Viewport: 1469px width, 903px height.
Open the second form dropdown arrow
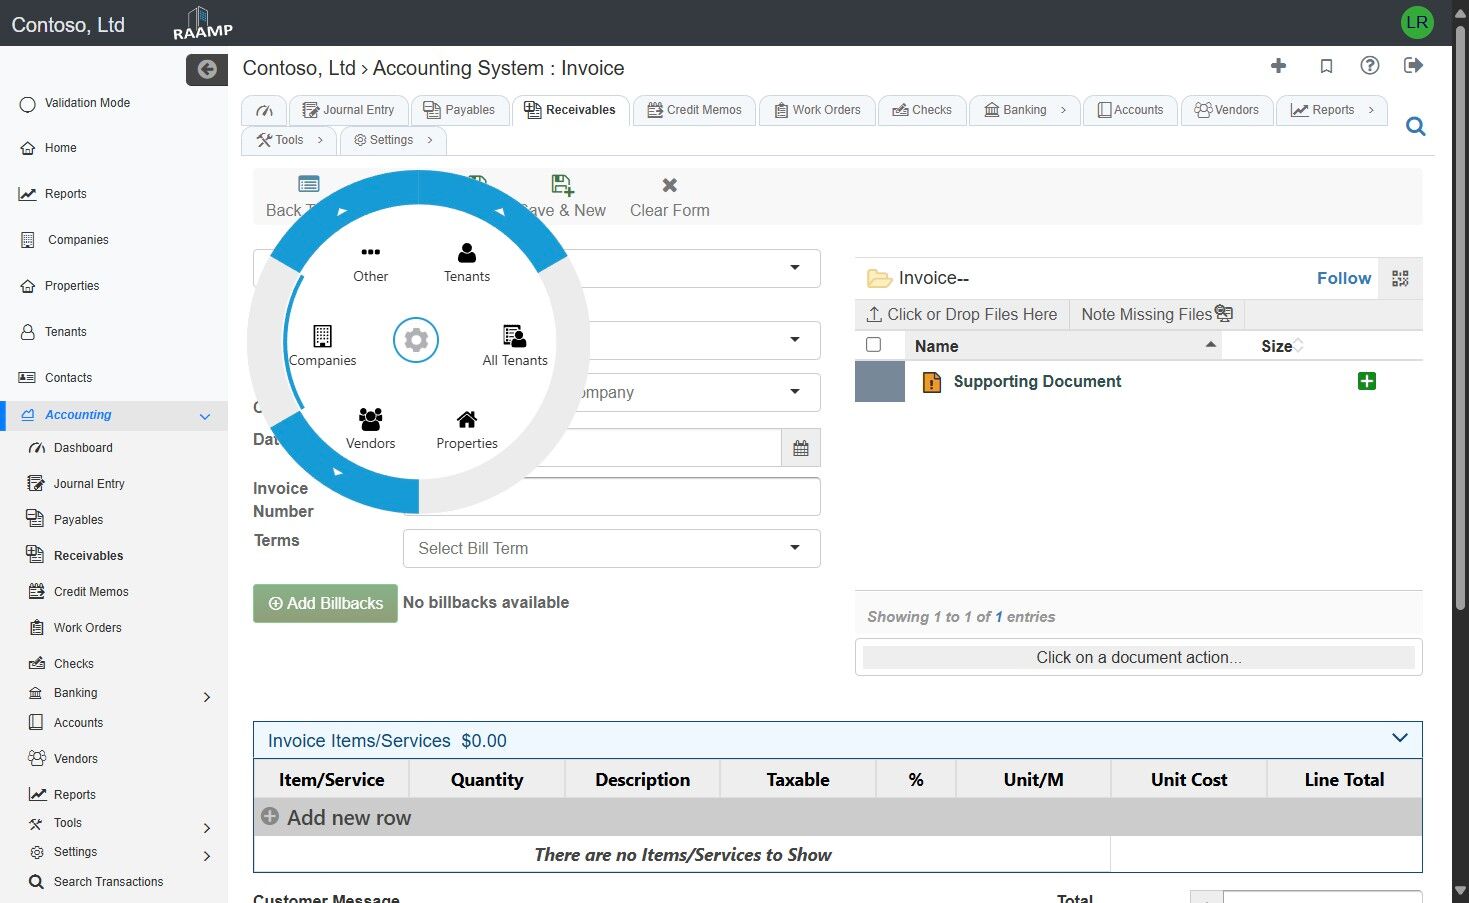[795, 340]
